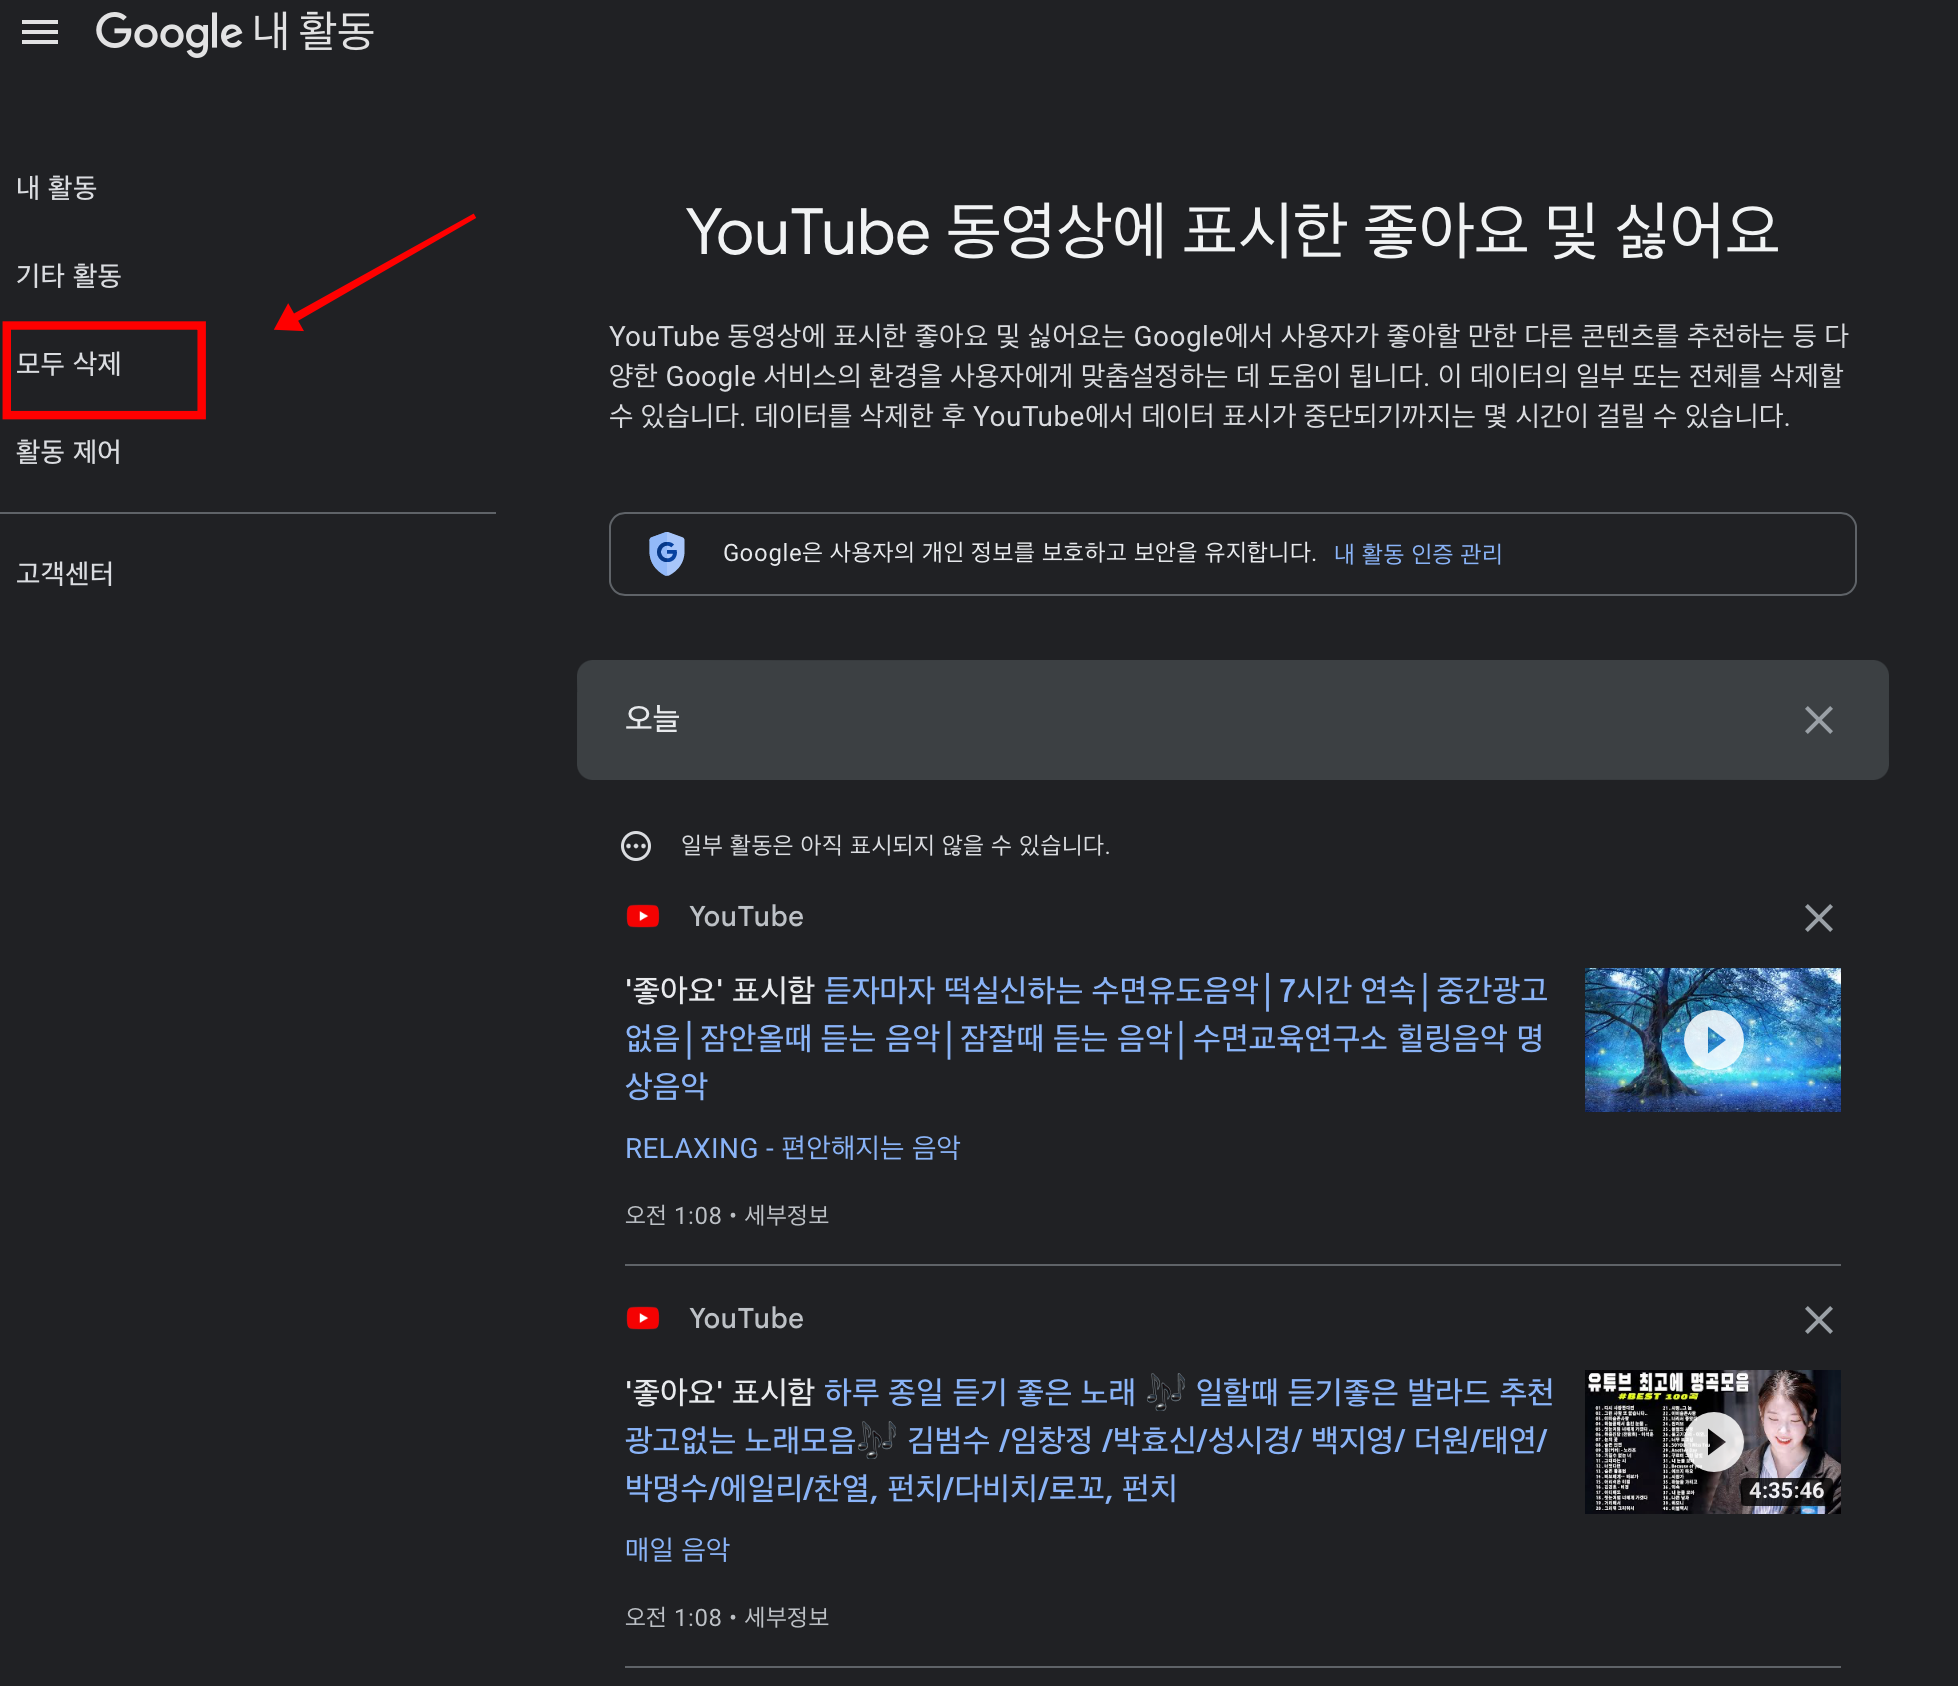Open 내 활동 인증 관리 link
Image resolution: width=1958 pixels, height=1686 pixels.
[x=1417, y=554]
